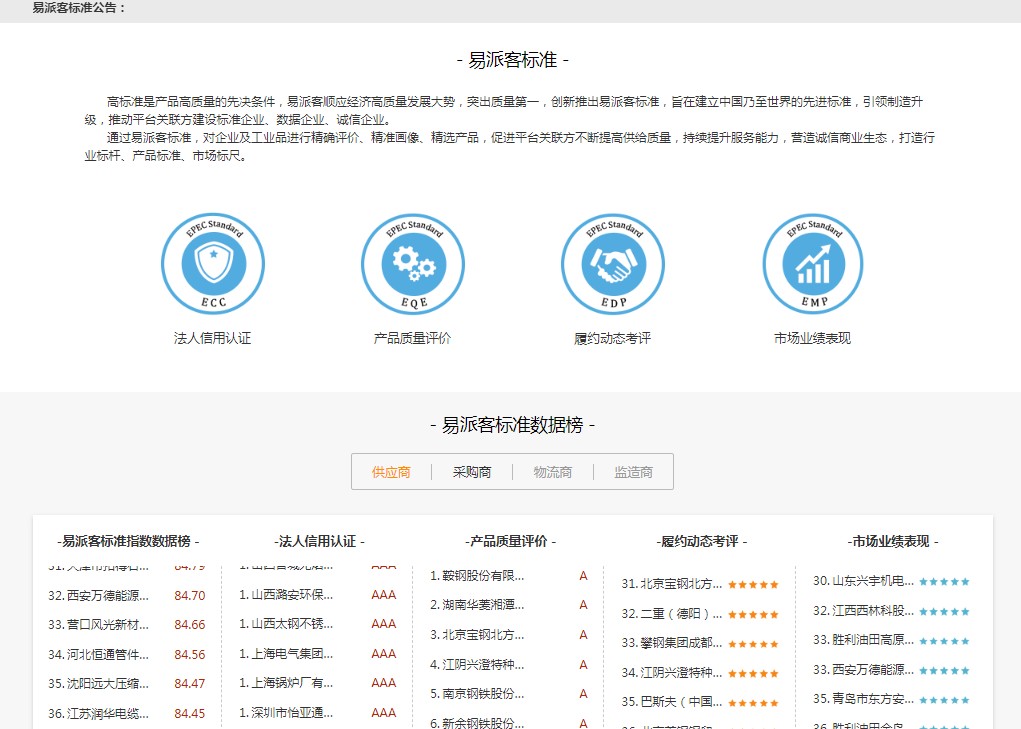
Task: Select the 监造商 tab
Action: coord(632,471)
